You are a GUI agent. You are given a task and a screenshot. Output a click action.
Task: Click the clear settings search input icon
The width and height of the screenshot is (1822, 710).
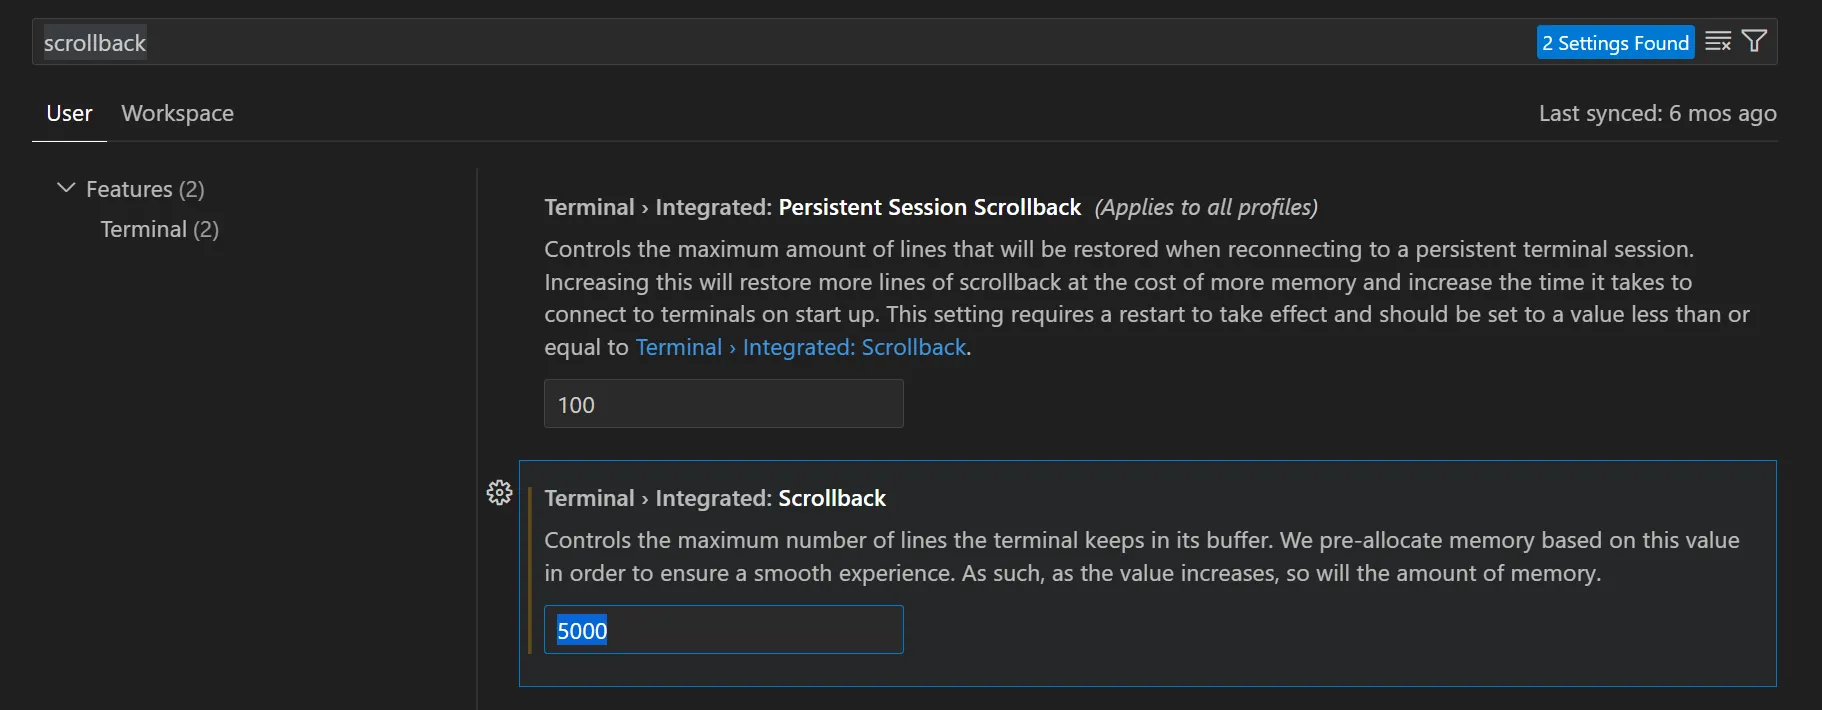pyautogui.click(x=1718, y=42)
